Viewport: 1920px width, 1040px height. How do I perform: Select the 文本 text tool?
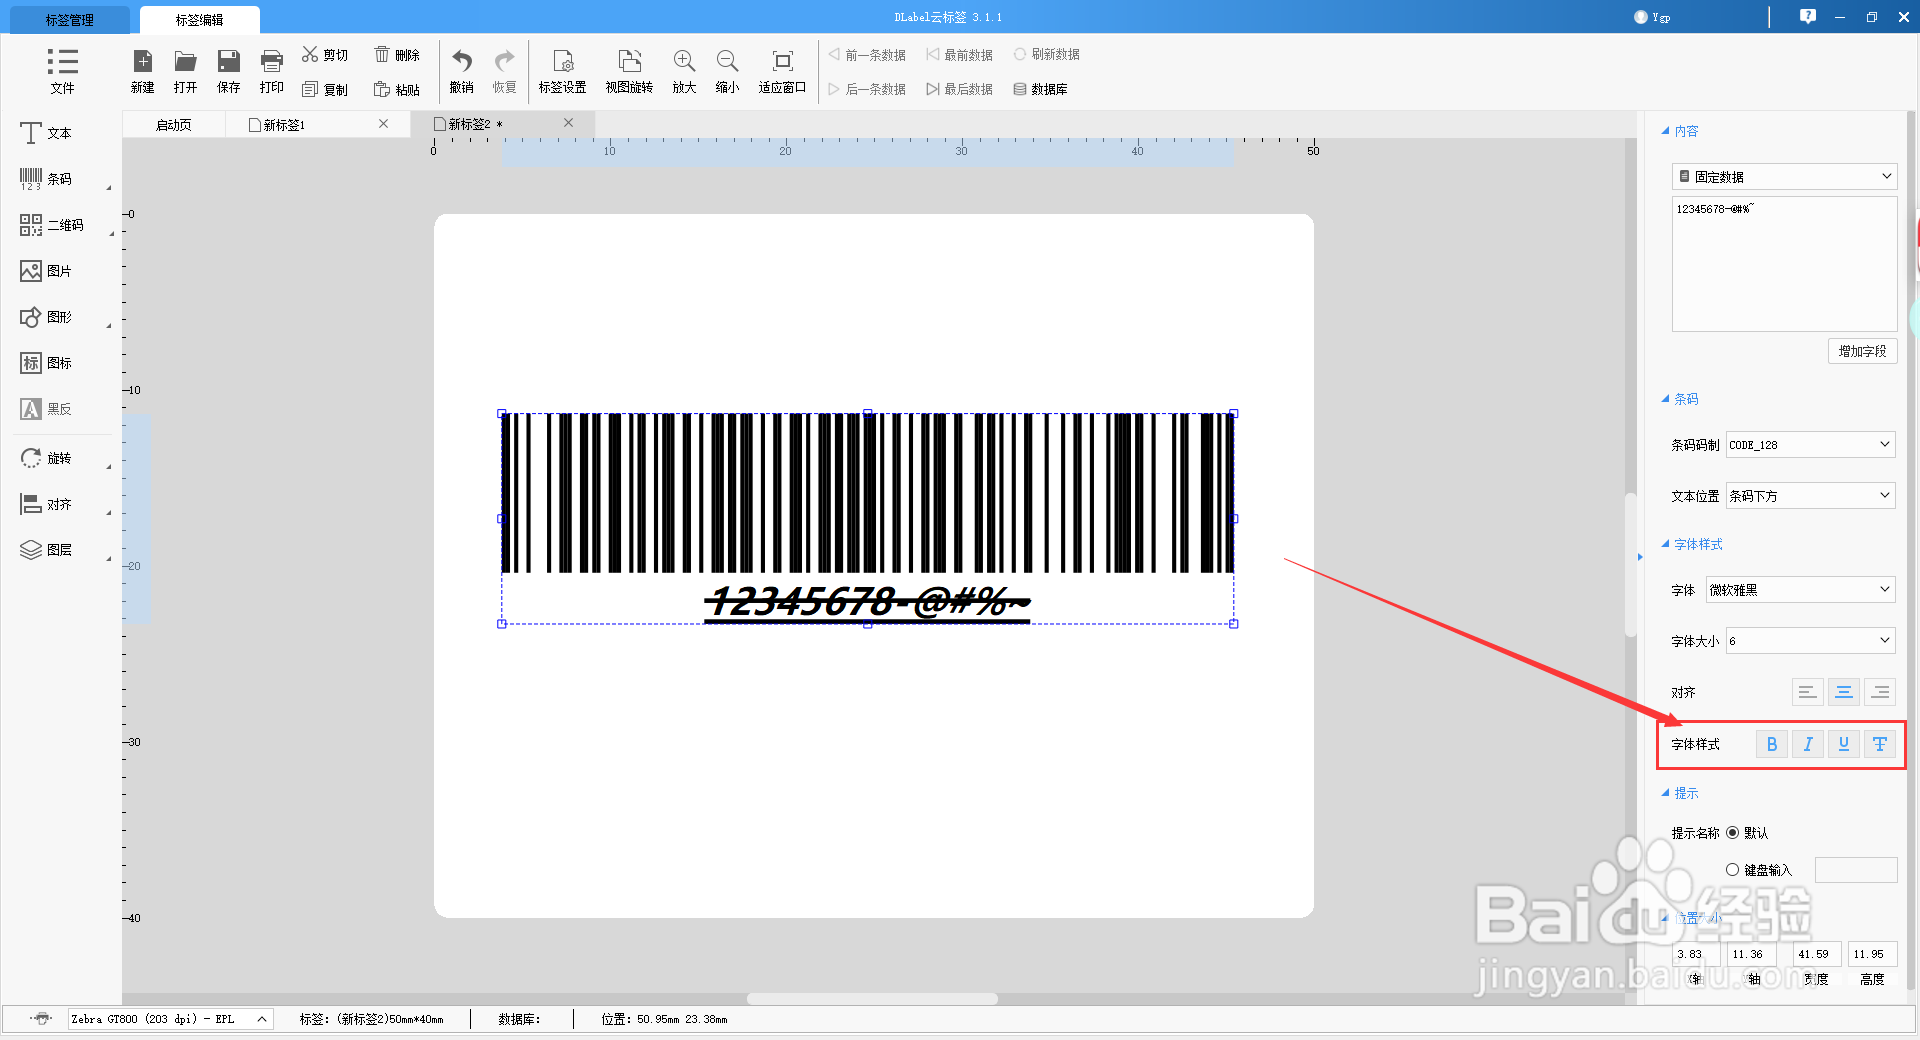coord(46,133)
